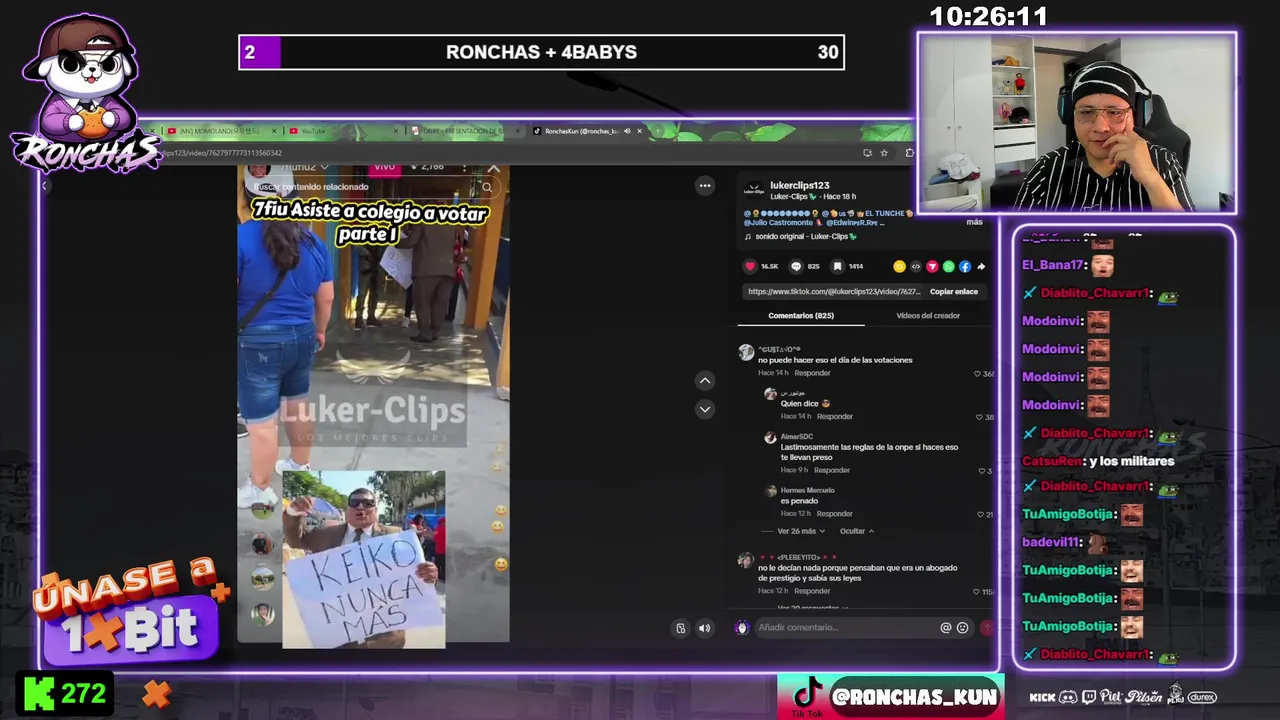Mute the RonchasKun tab speaker icon

(627, 131)
